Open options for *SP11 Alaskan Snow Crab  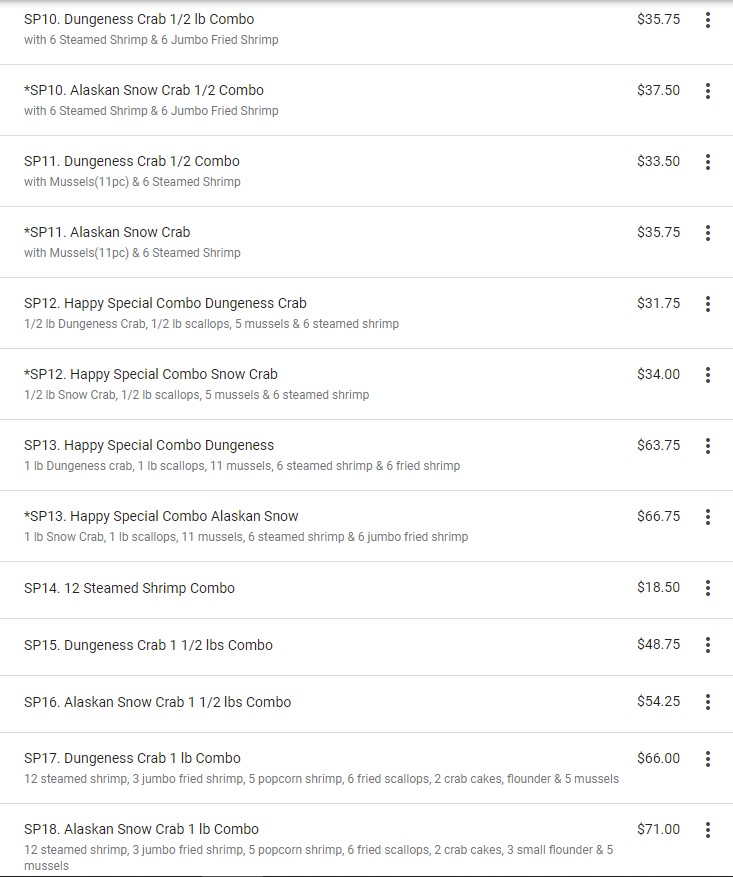pyautogui.click(x=708, y=233)
